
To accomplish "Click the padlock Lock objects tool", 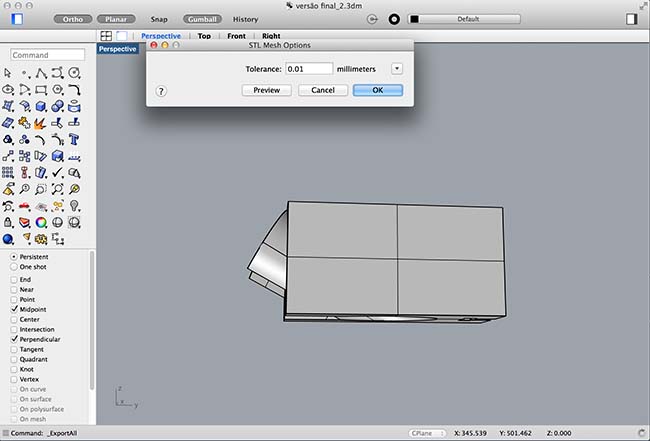I will (7, 223).
